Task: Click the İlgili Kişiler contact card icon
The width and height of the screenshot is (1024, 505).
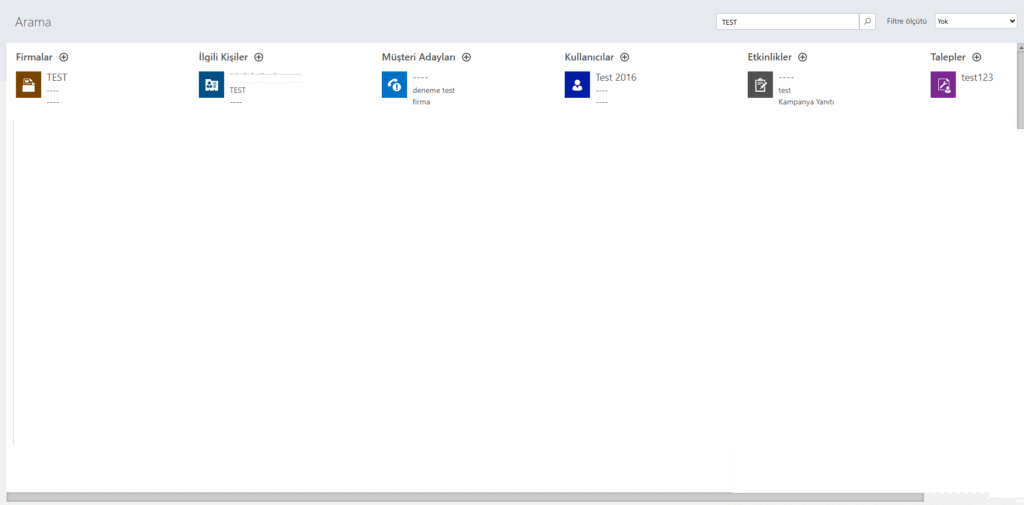Action: coord(211,85)
